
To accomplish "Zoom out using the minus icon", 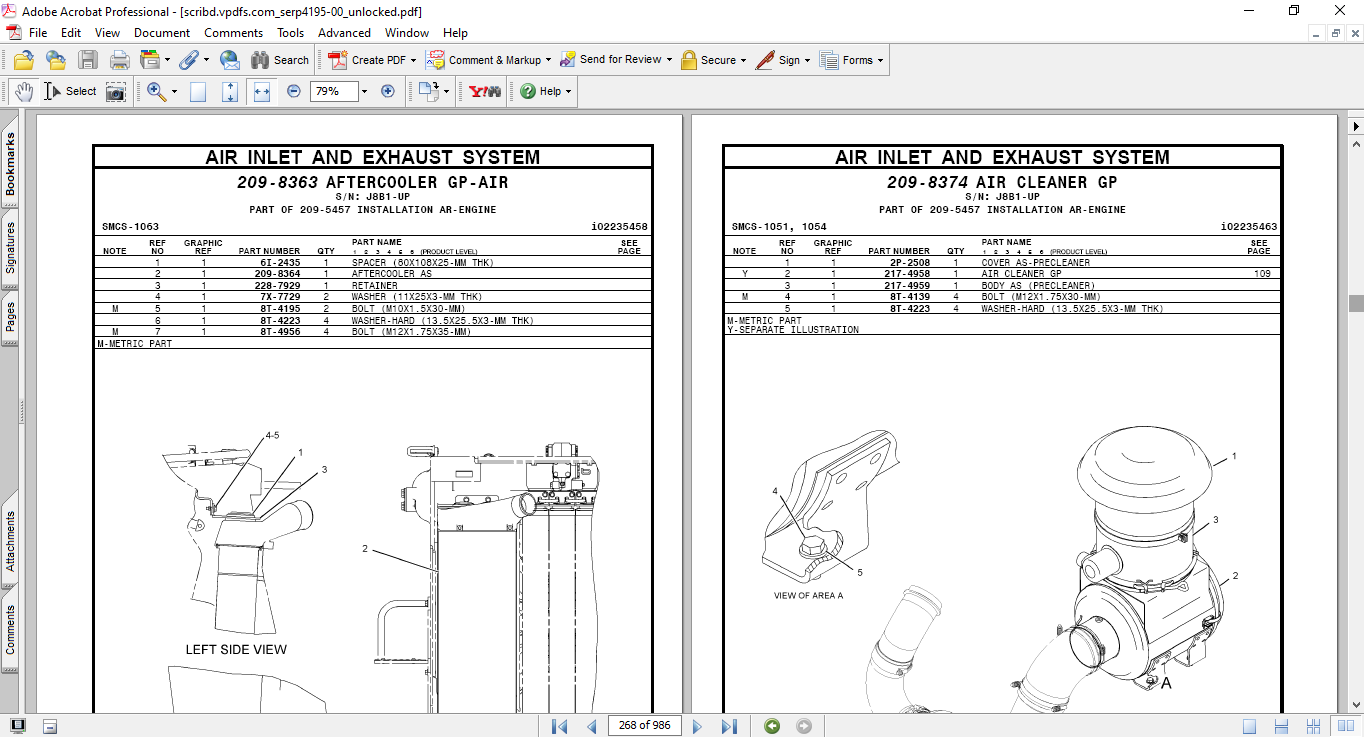I will click(x=293, y=91).
